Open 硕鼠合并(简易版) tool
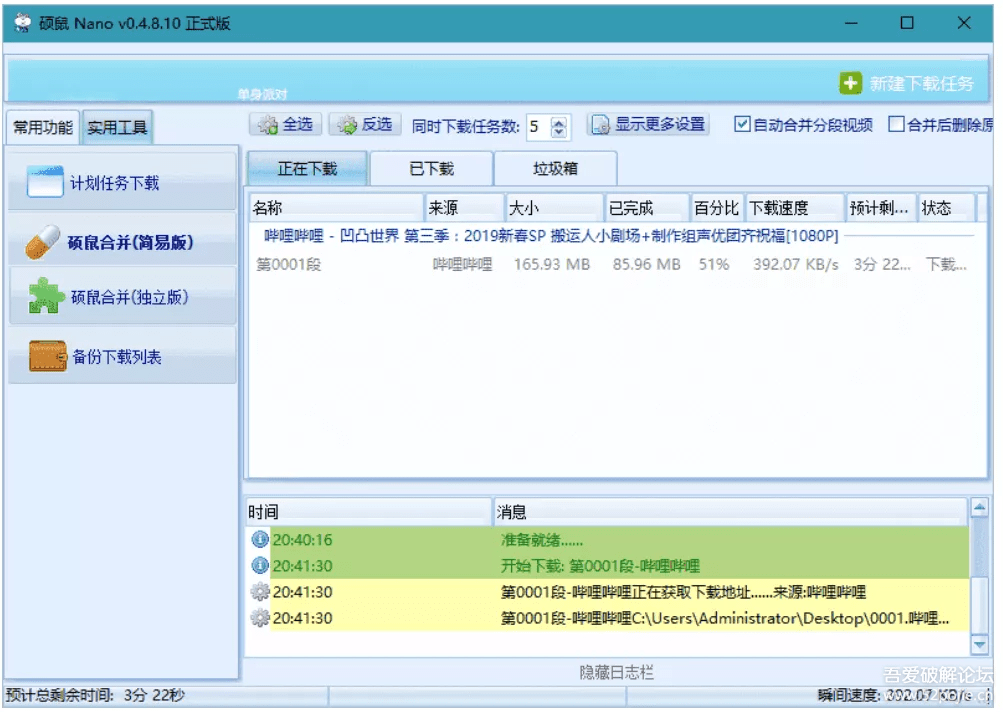Viewport: 1003px width, 712px height. [x=122, y=242]
